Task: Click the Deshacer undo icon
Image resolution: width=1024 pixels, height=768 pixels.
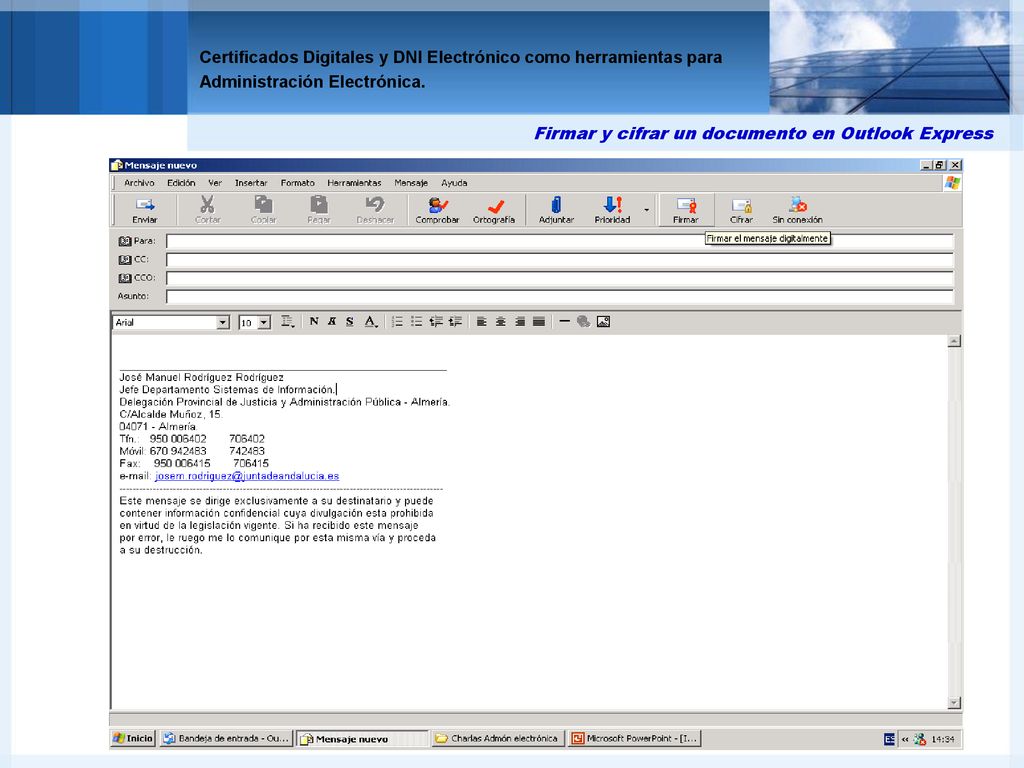Action: (375, 210)
